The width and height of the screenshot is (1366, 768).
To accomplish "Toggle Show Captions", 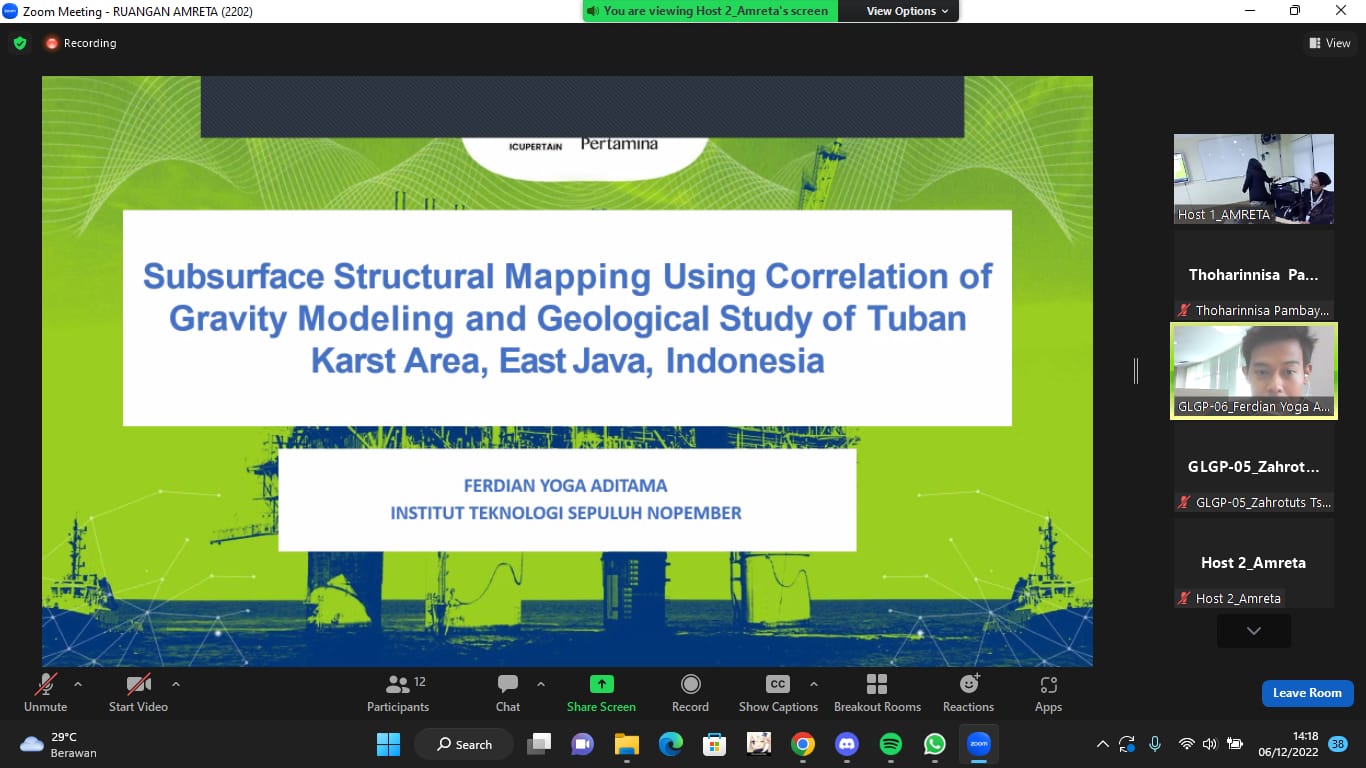I will (x=778, y=693).
